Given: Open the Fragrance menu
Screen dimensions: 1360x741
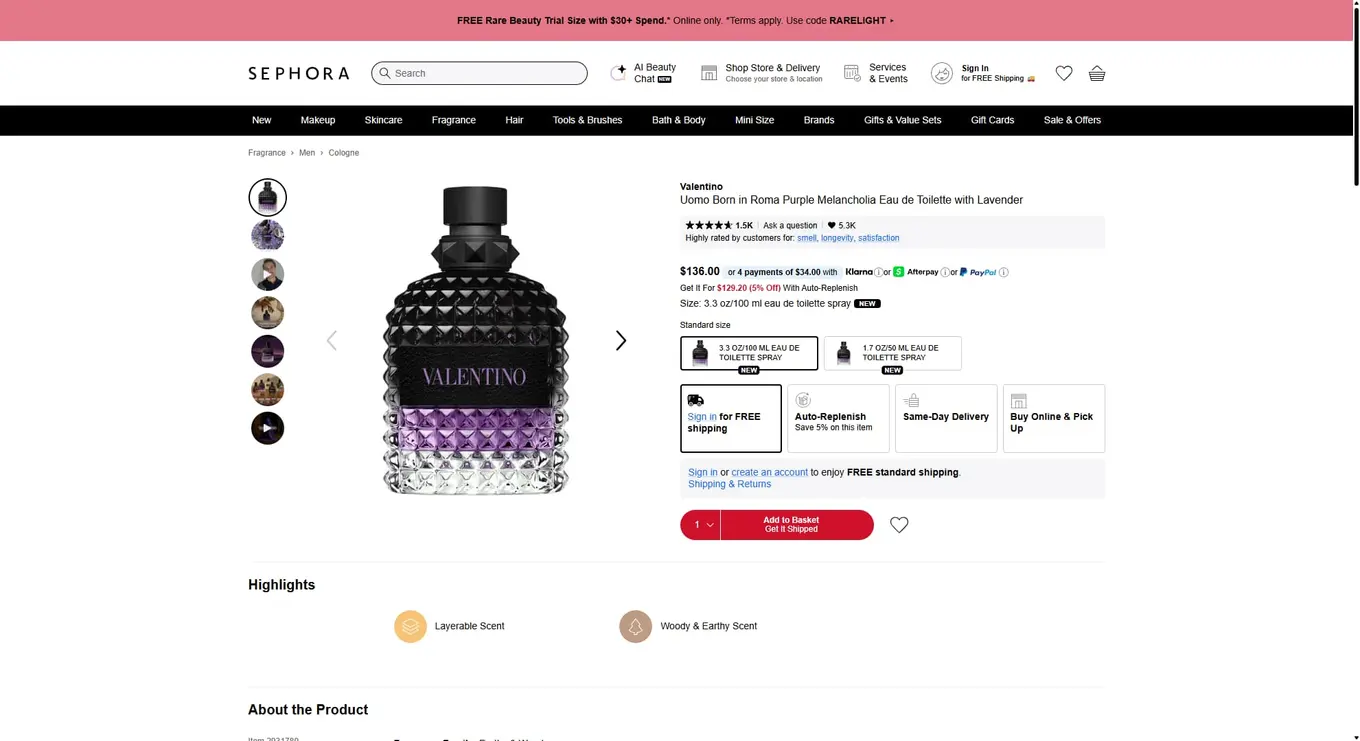Looking at the screenshot, I should point(453,120).
